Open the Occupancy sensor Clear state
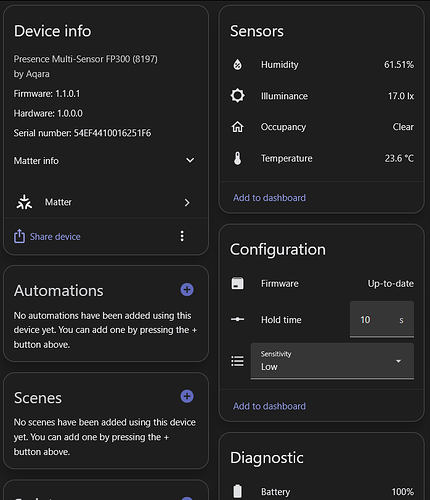 322,127
